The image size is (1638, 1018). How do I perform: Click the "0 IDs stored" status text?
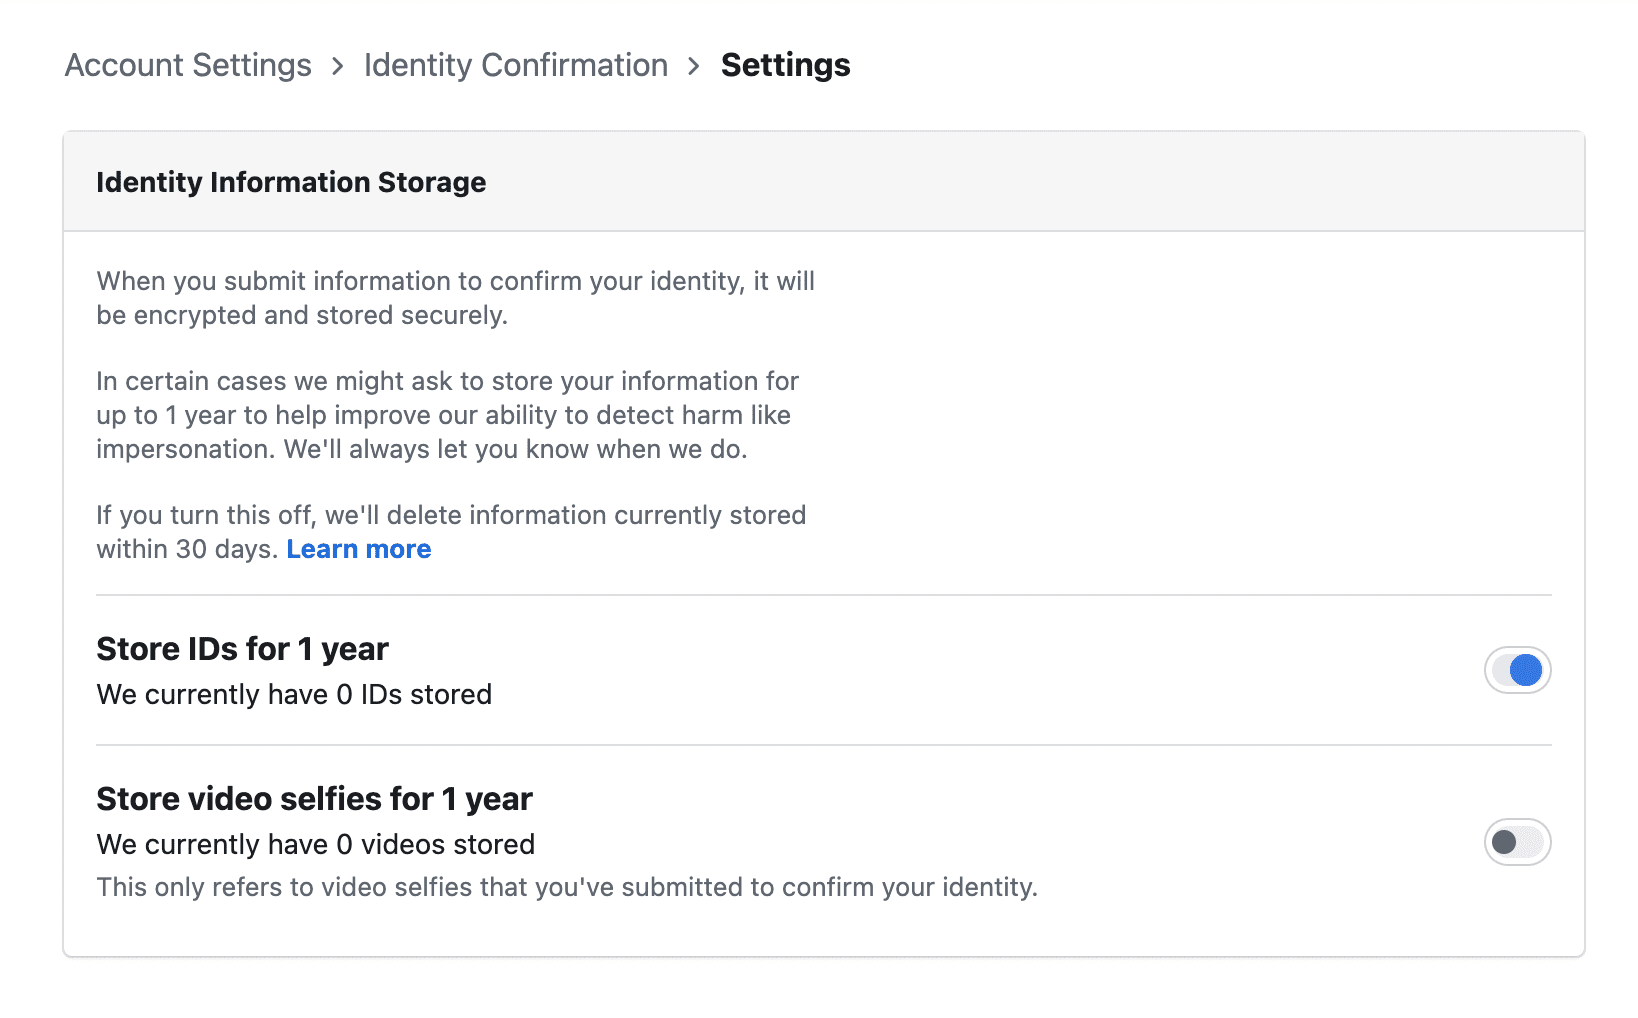tap(294, 694)
